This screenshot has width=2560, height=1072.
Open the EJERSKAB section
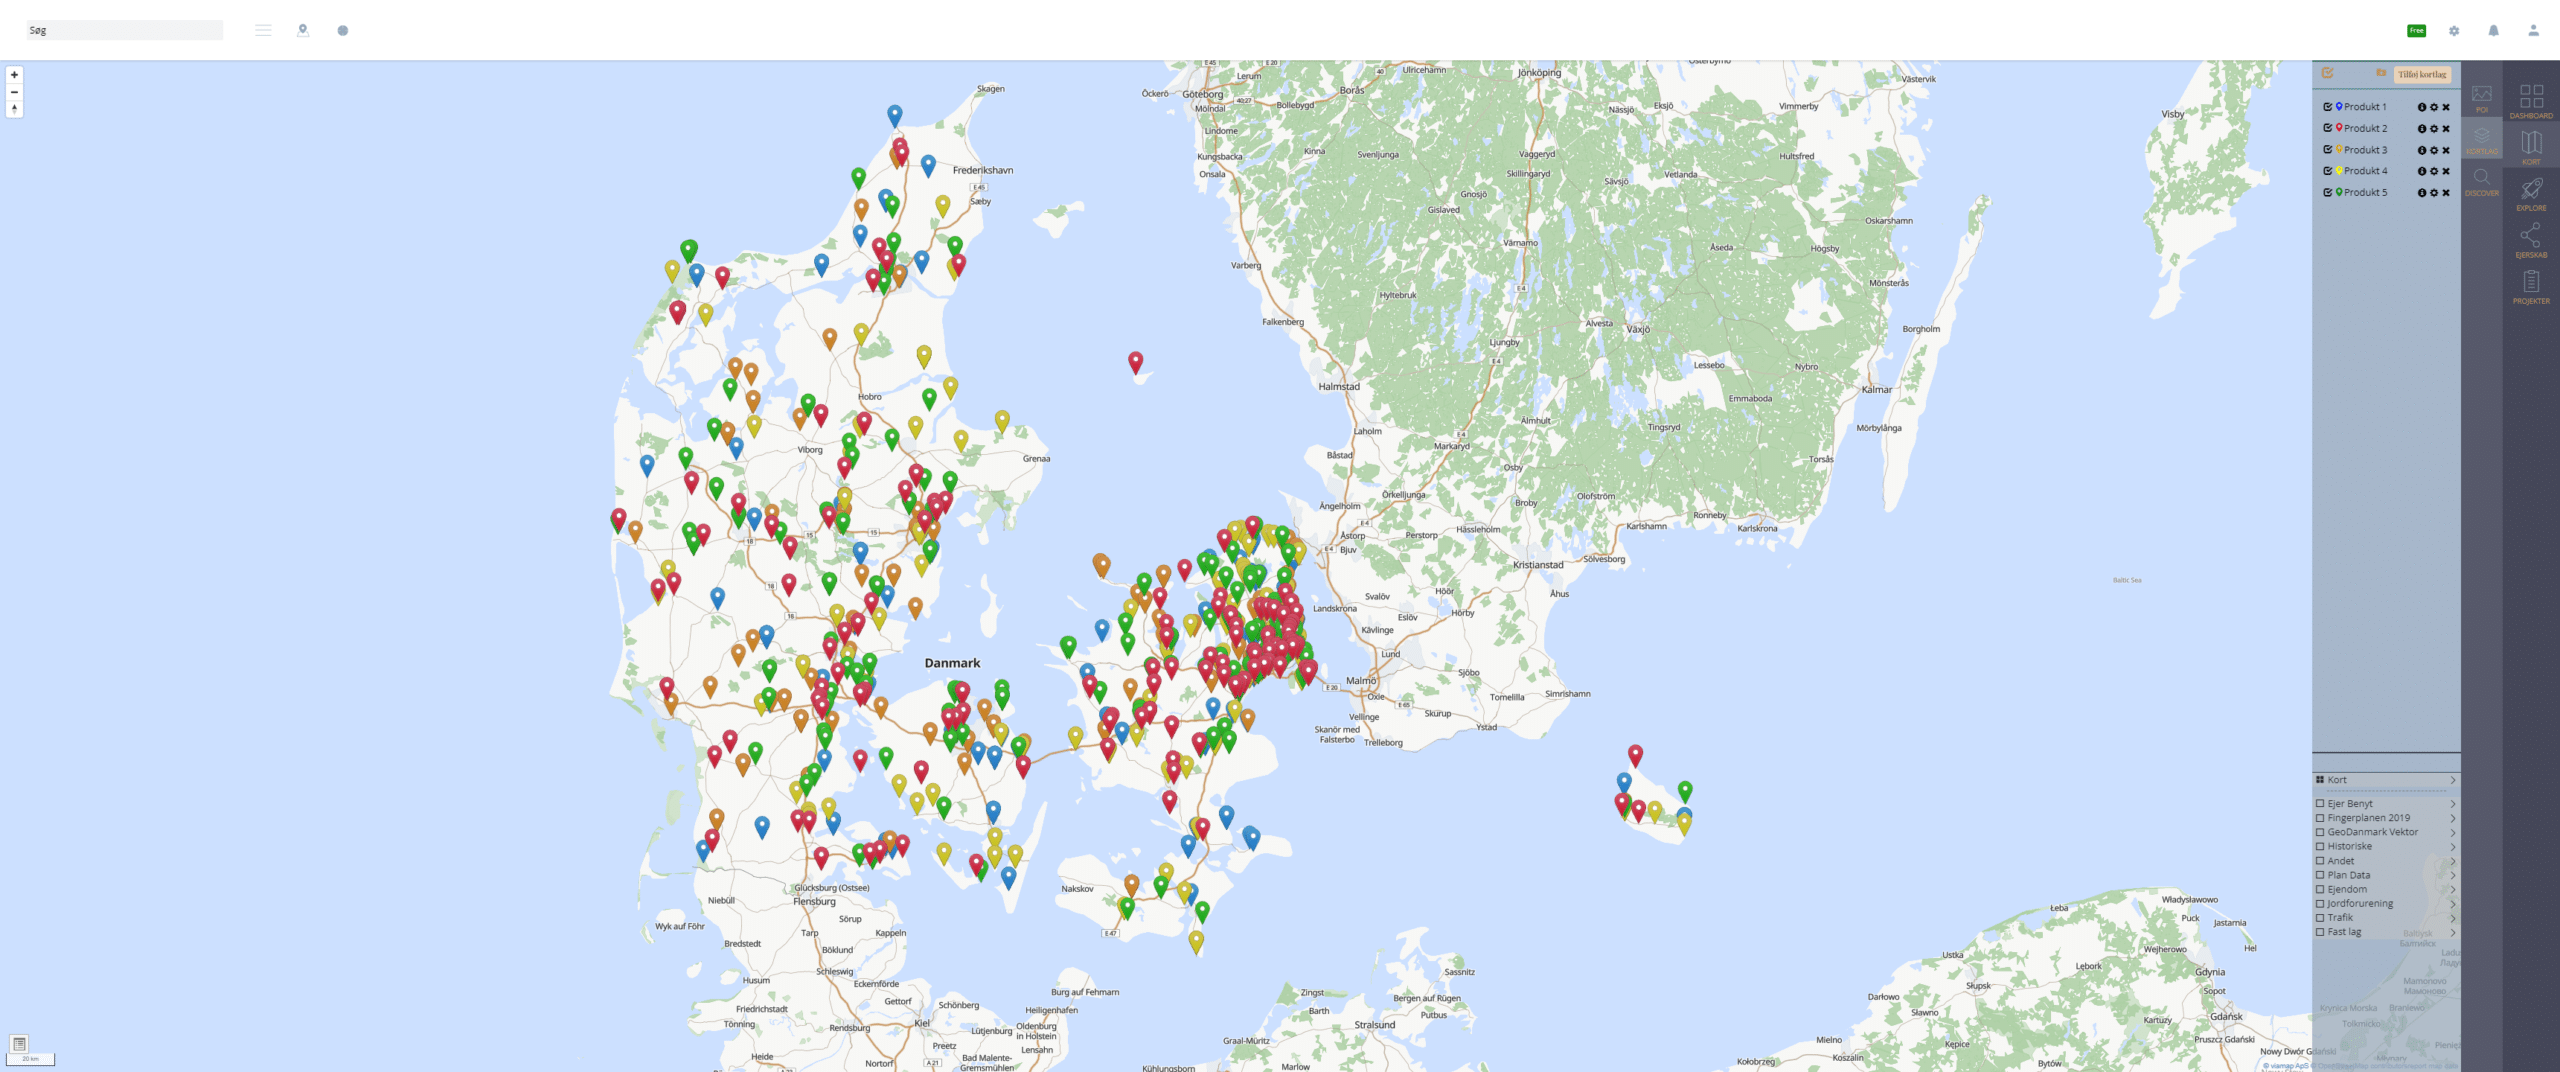pos(2531,241)
